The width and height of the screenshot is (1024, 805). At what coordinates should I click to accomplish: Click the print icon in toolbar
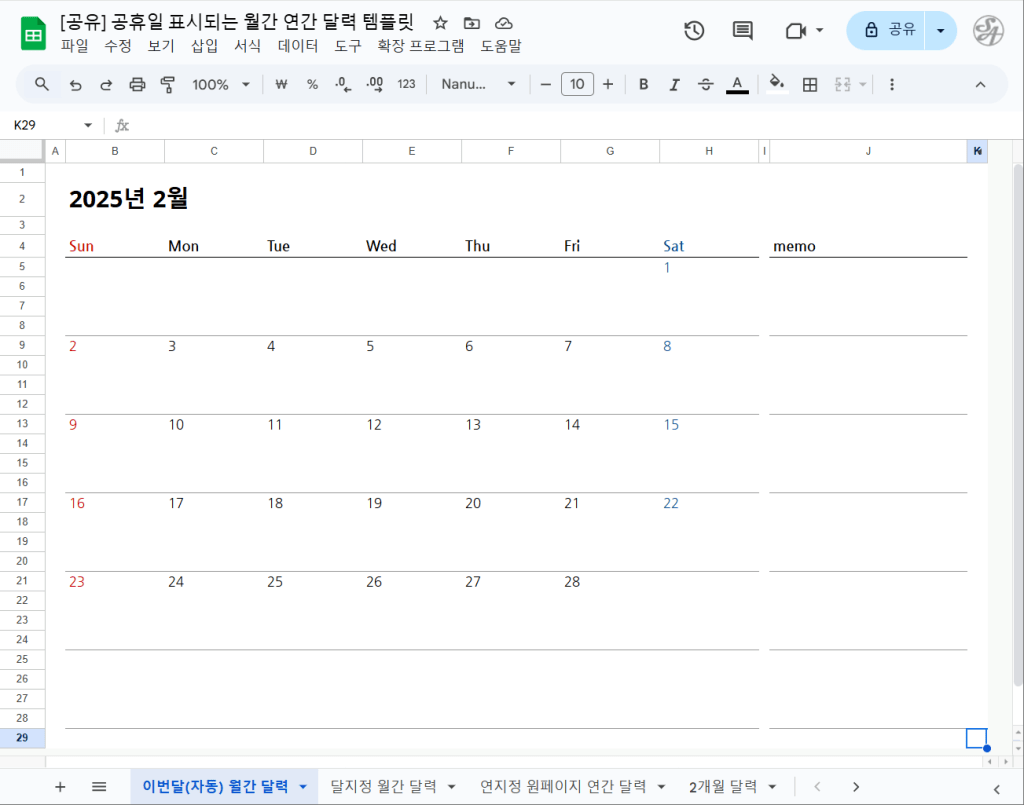pos(138,85)
